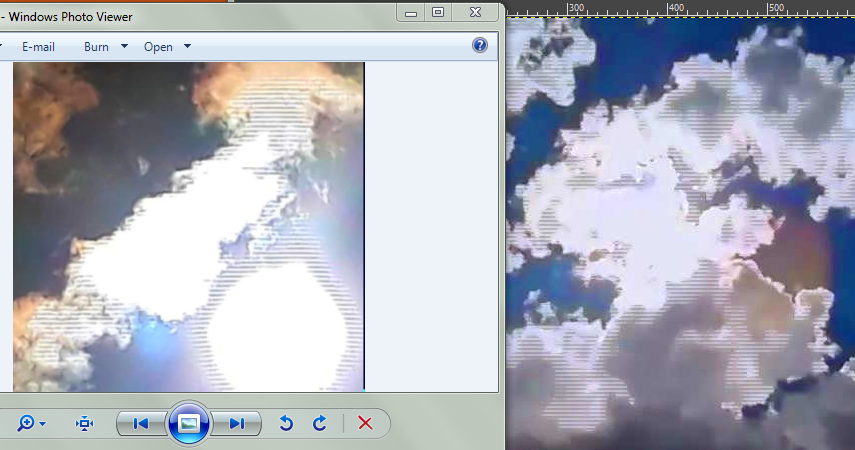This screenshot has height=450, width=855.
Task: Click the photo displayed in Photo Viewer
Action: pos(188,226)
